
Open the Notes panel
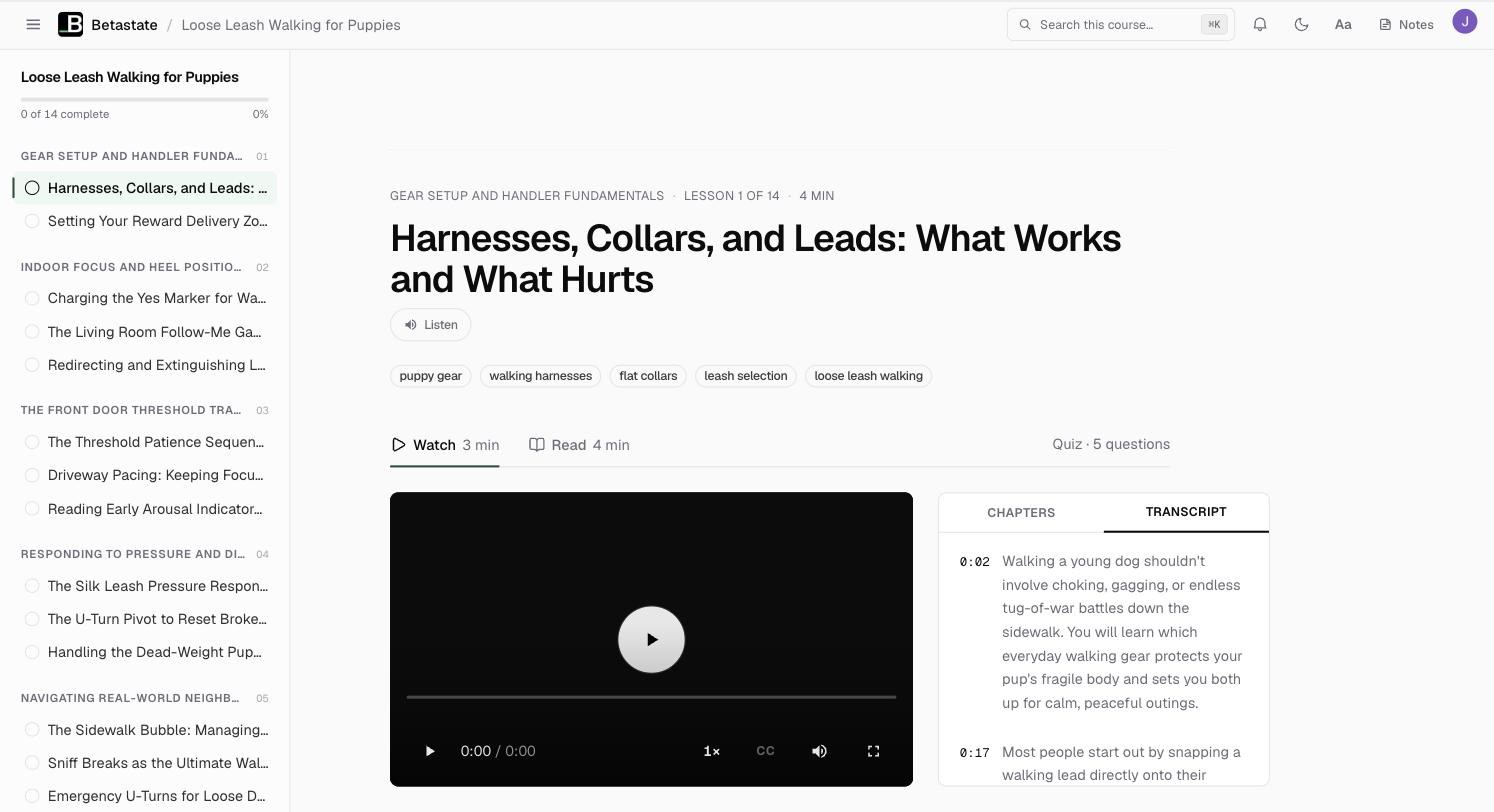point(1406,25)
